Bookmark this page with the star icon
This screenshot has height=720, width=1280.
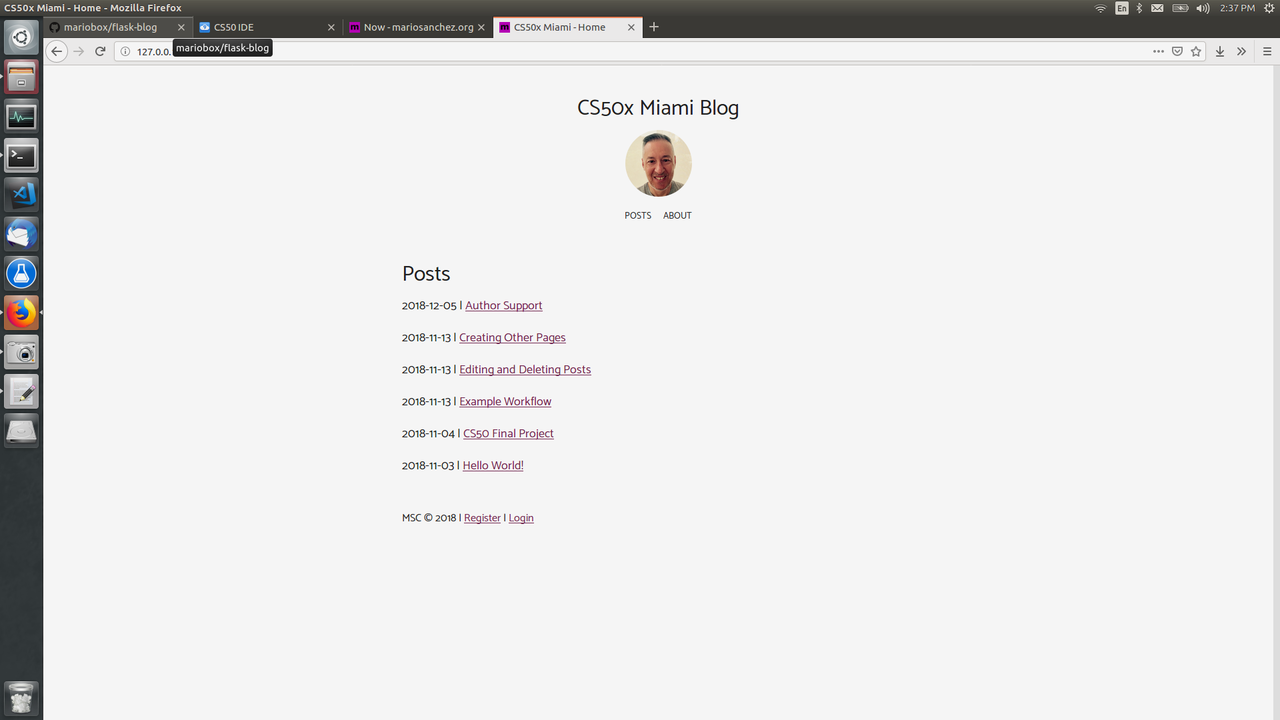coord(1196,51)
